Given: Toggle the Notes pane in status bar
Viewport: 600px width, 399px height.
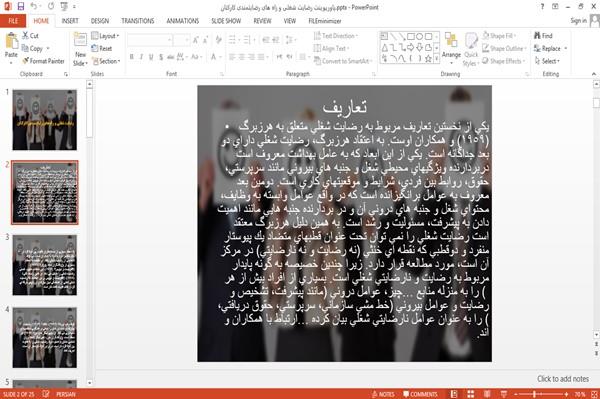Looking at the screenshot, I should (x=383, y=394).
